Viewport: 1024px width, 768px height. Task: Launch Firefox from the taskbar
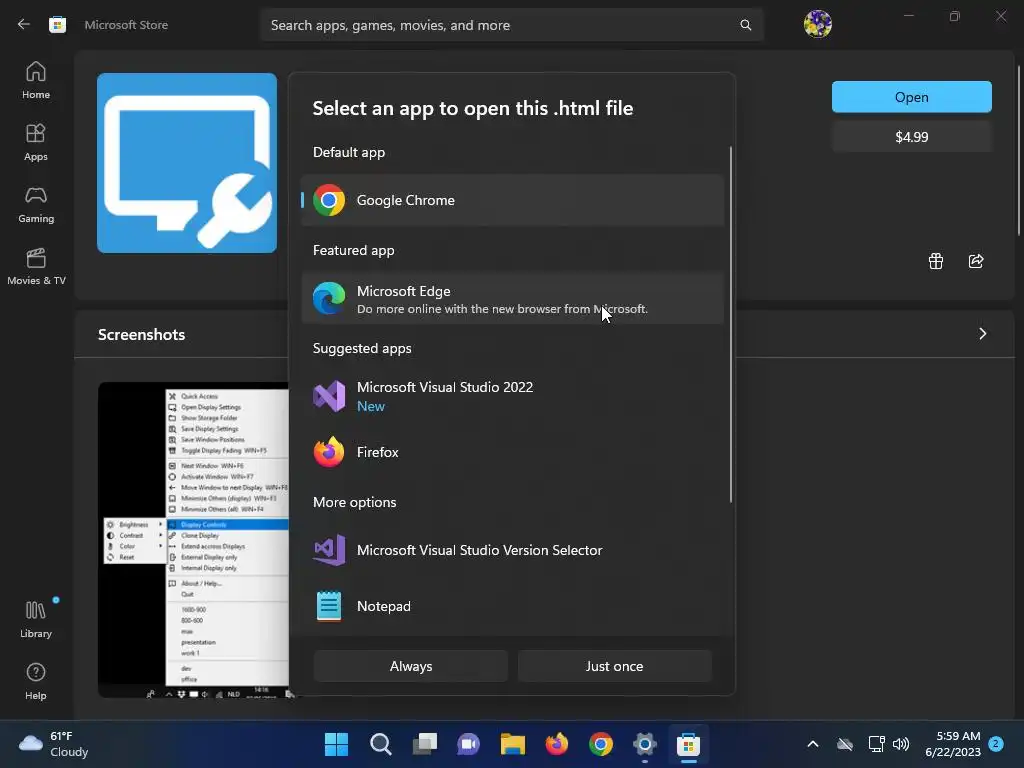pos(556,744)
